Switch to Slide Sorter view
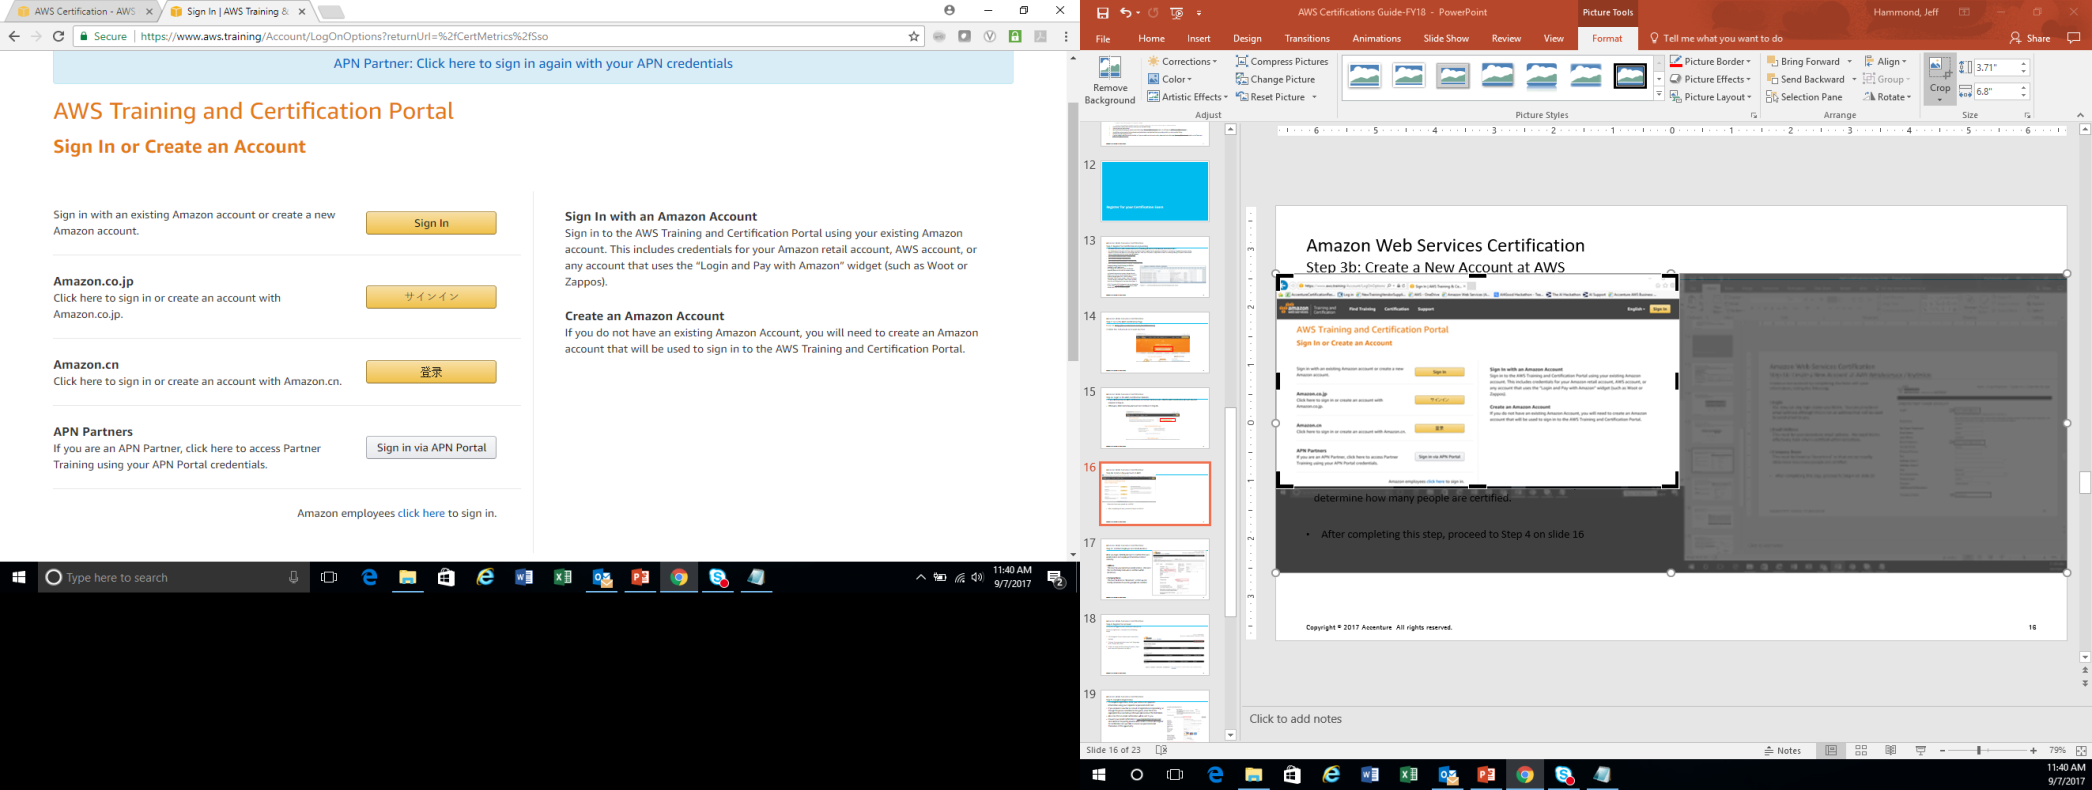This screenshot has width=2092, height=790. (x=1861, y=750)
